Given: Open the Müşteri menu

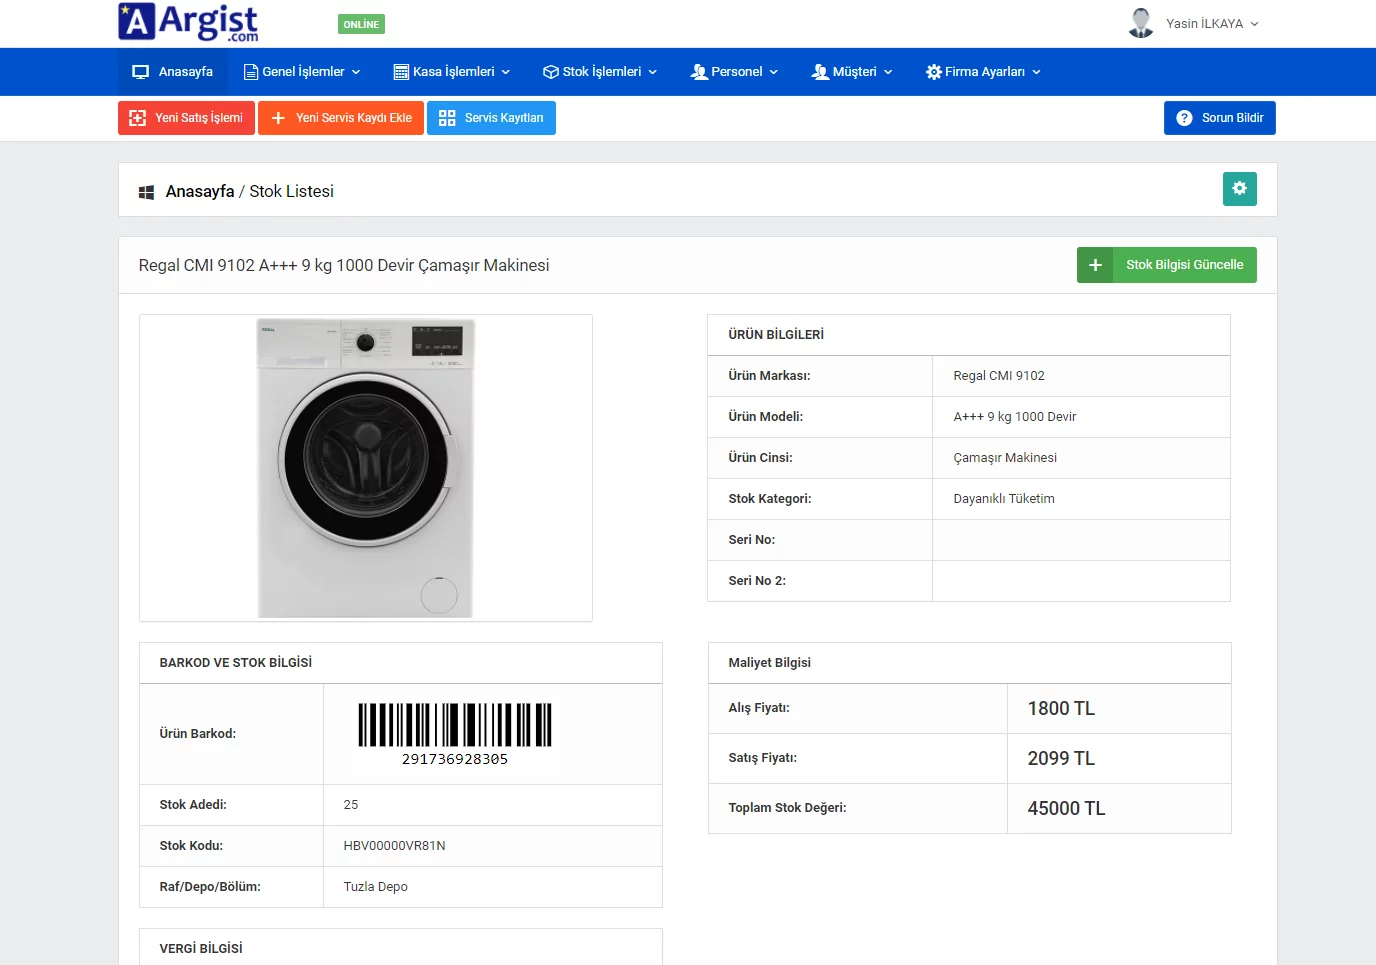Looking at the screenshot, I should click(x=853, y=72).
